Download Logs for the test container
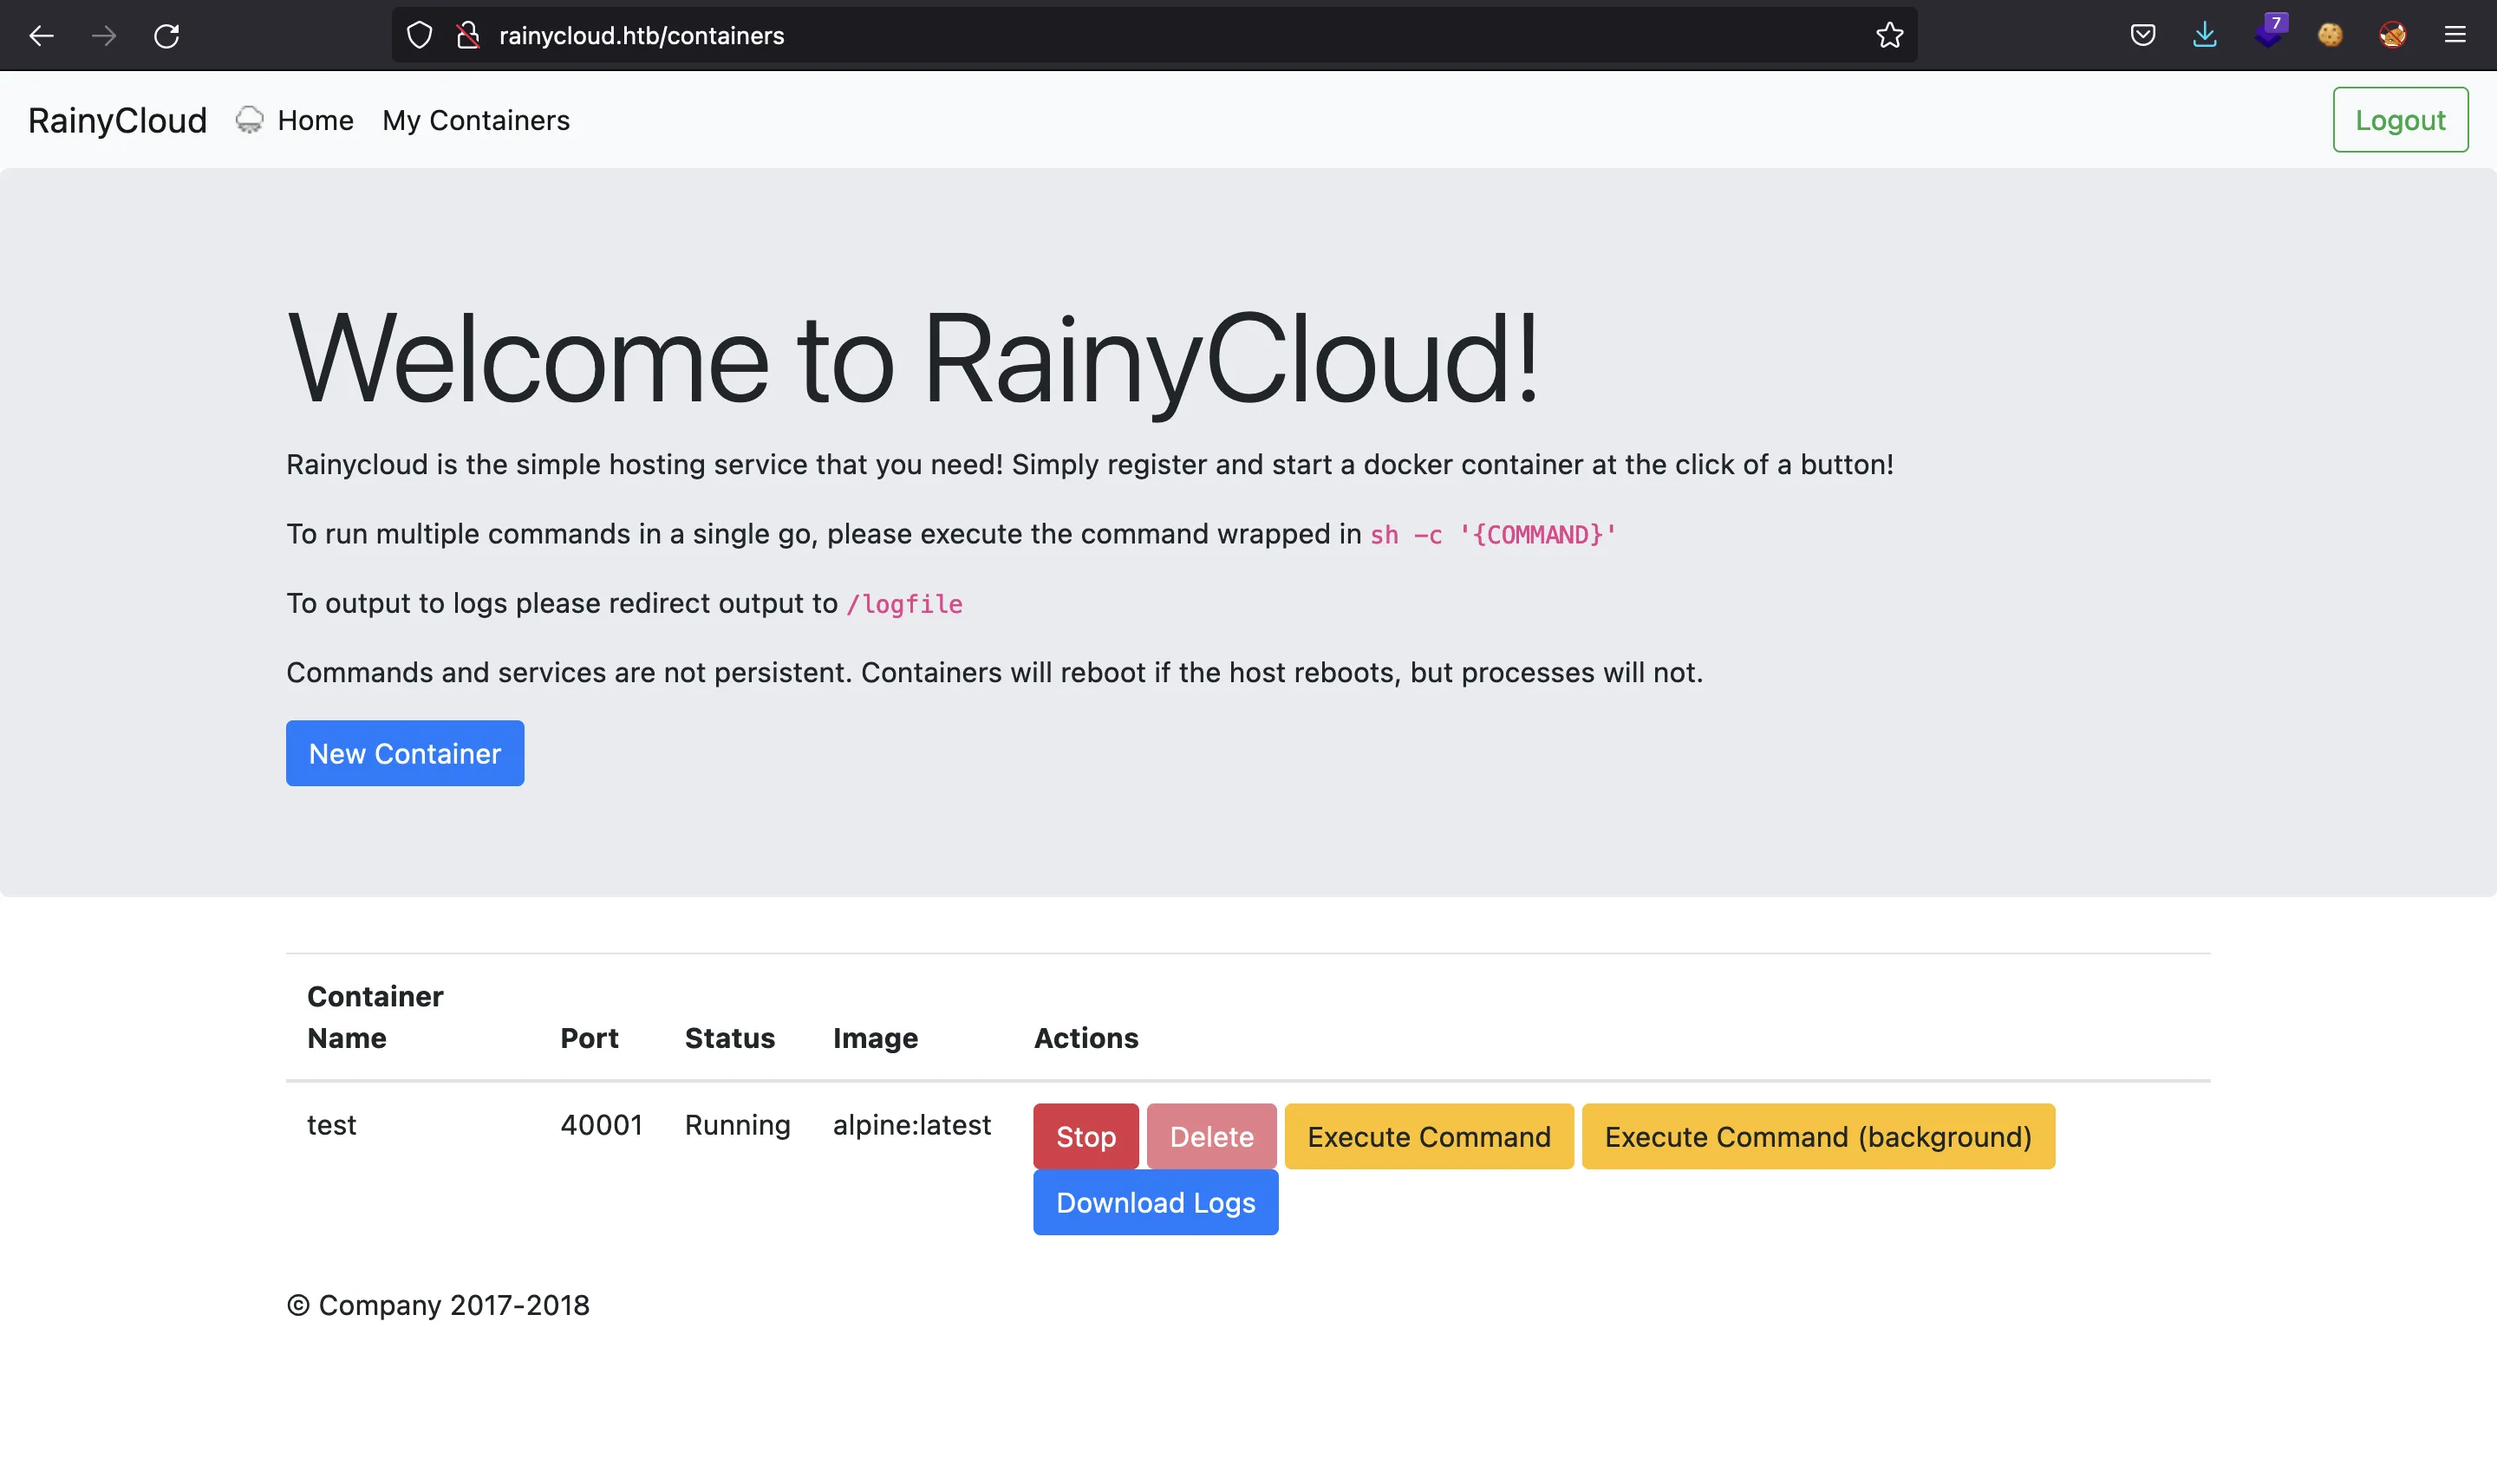2497x1484 pixels. 1155,1202
